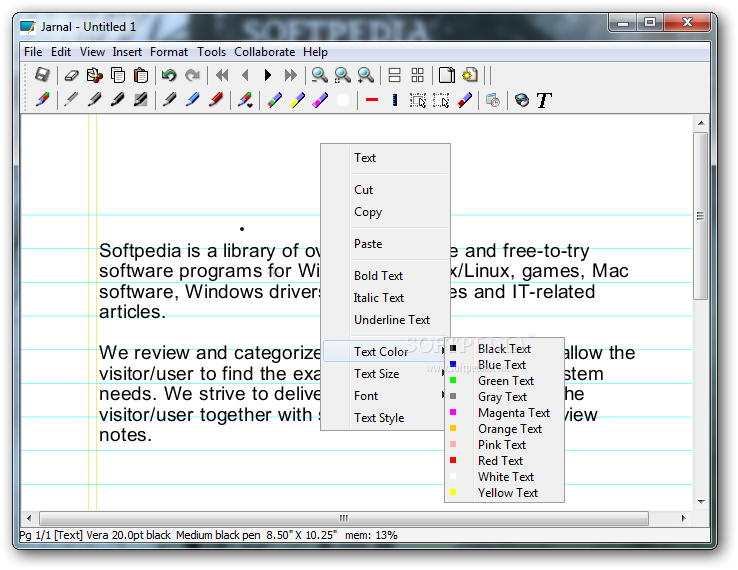Select the first dashed rectangle selection tool
The width and height of the screenshot is (738, 570).
[418, 100]
